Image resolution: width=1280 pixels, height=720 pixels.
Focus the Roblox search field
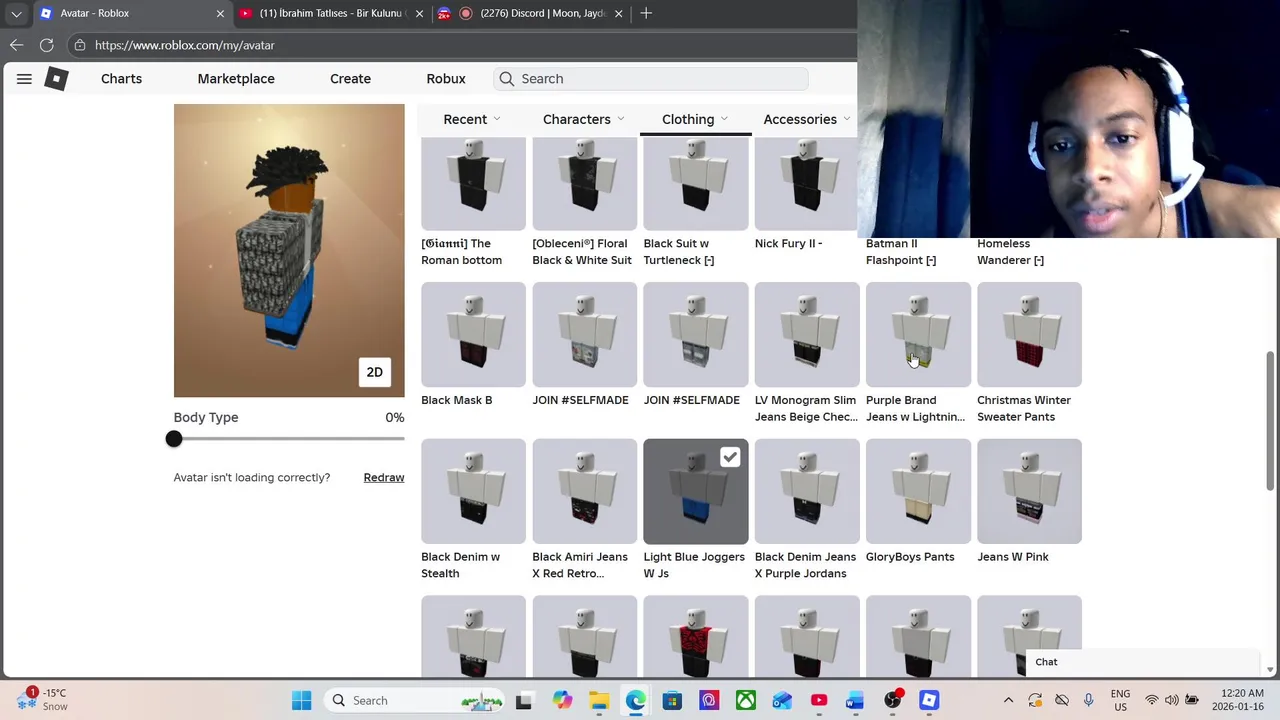(x=650, y=79)
